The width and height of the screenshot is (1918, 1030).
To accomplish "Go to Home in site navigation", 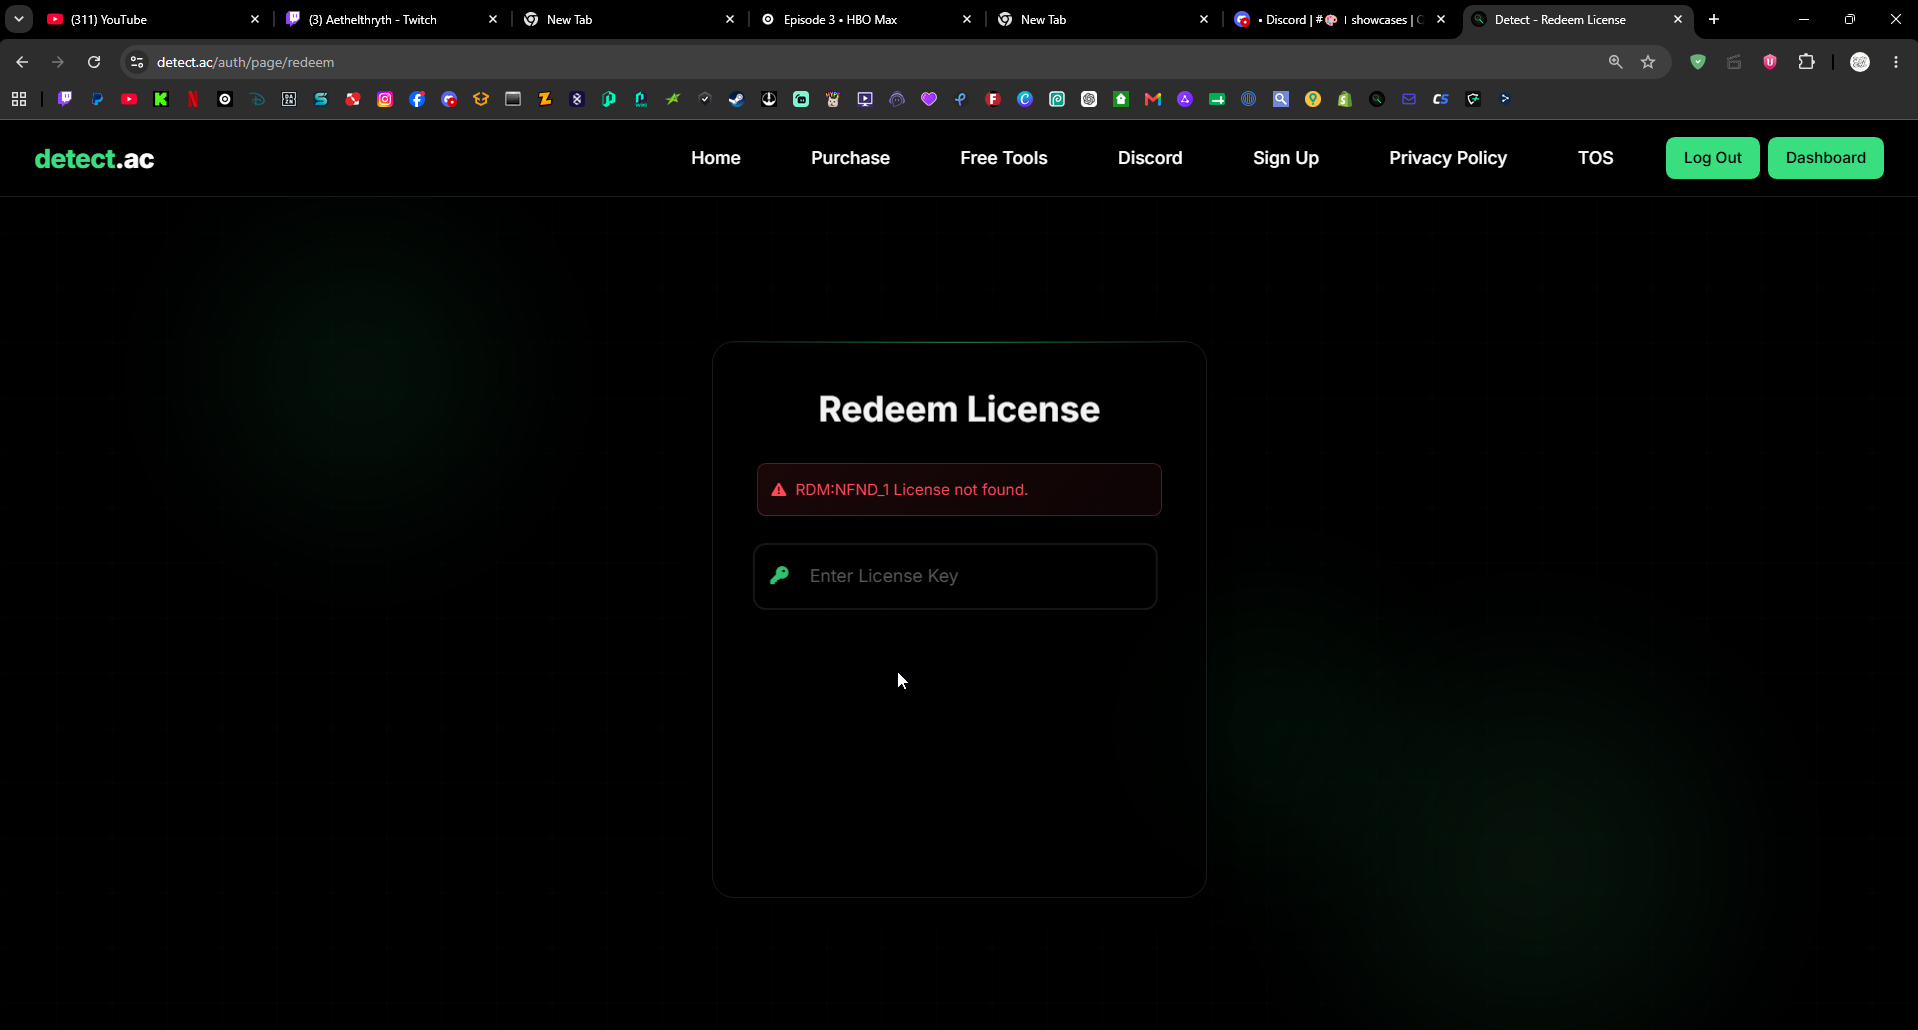I will point(716,158).
